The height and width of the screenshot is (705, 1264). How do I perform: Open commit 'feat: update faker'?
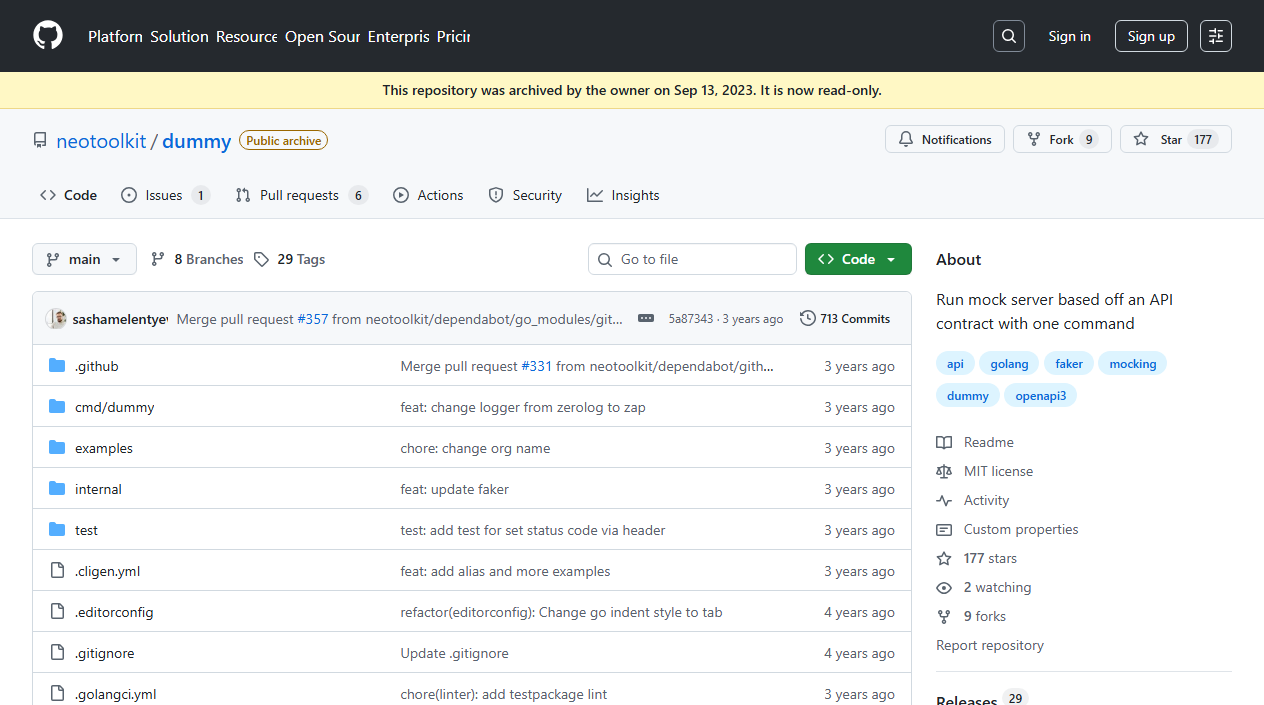(455, 489)
